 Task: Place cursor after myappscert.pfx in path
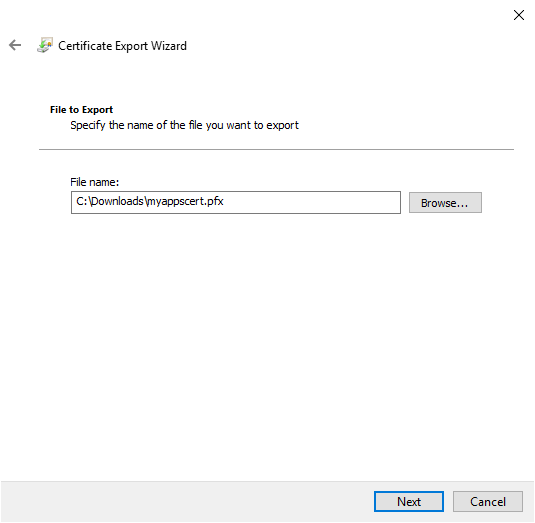pos(224,201)
